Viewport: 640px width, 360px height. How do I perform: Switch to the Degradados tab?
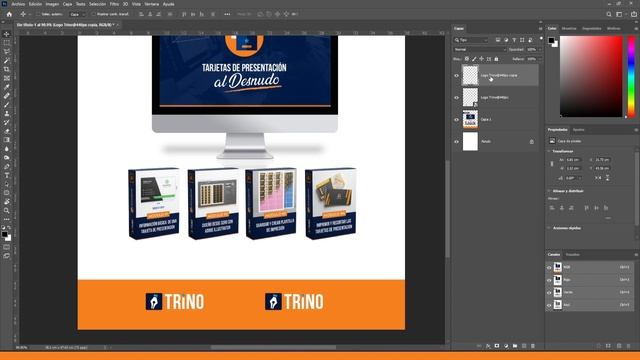coord(592,29)
